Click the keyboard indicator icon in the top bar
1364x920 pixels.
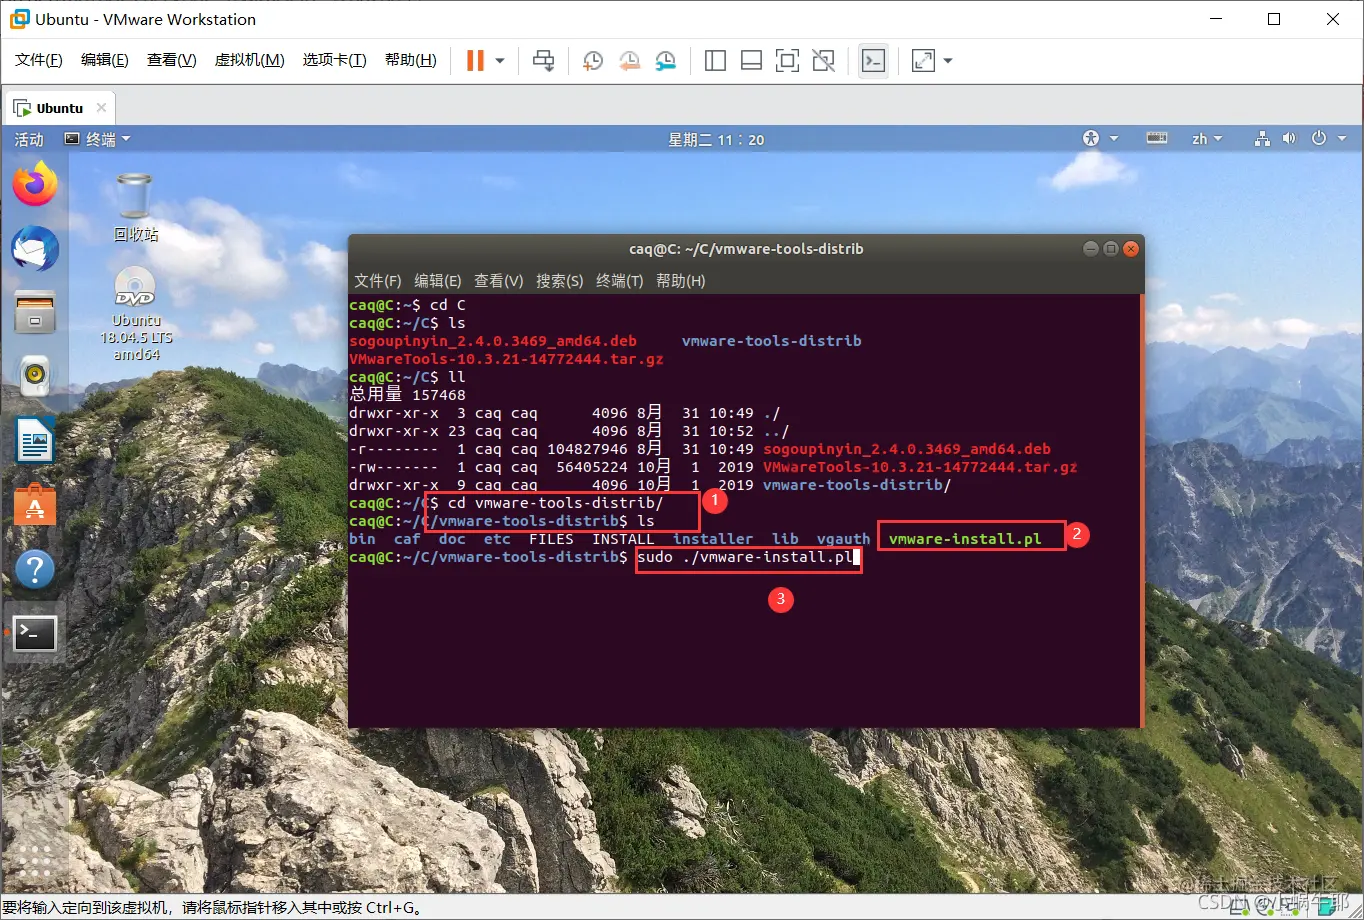1157,139
